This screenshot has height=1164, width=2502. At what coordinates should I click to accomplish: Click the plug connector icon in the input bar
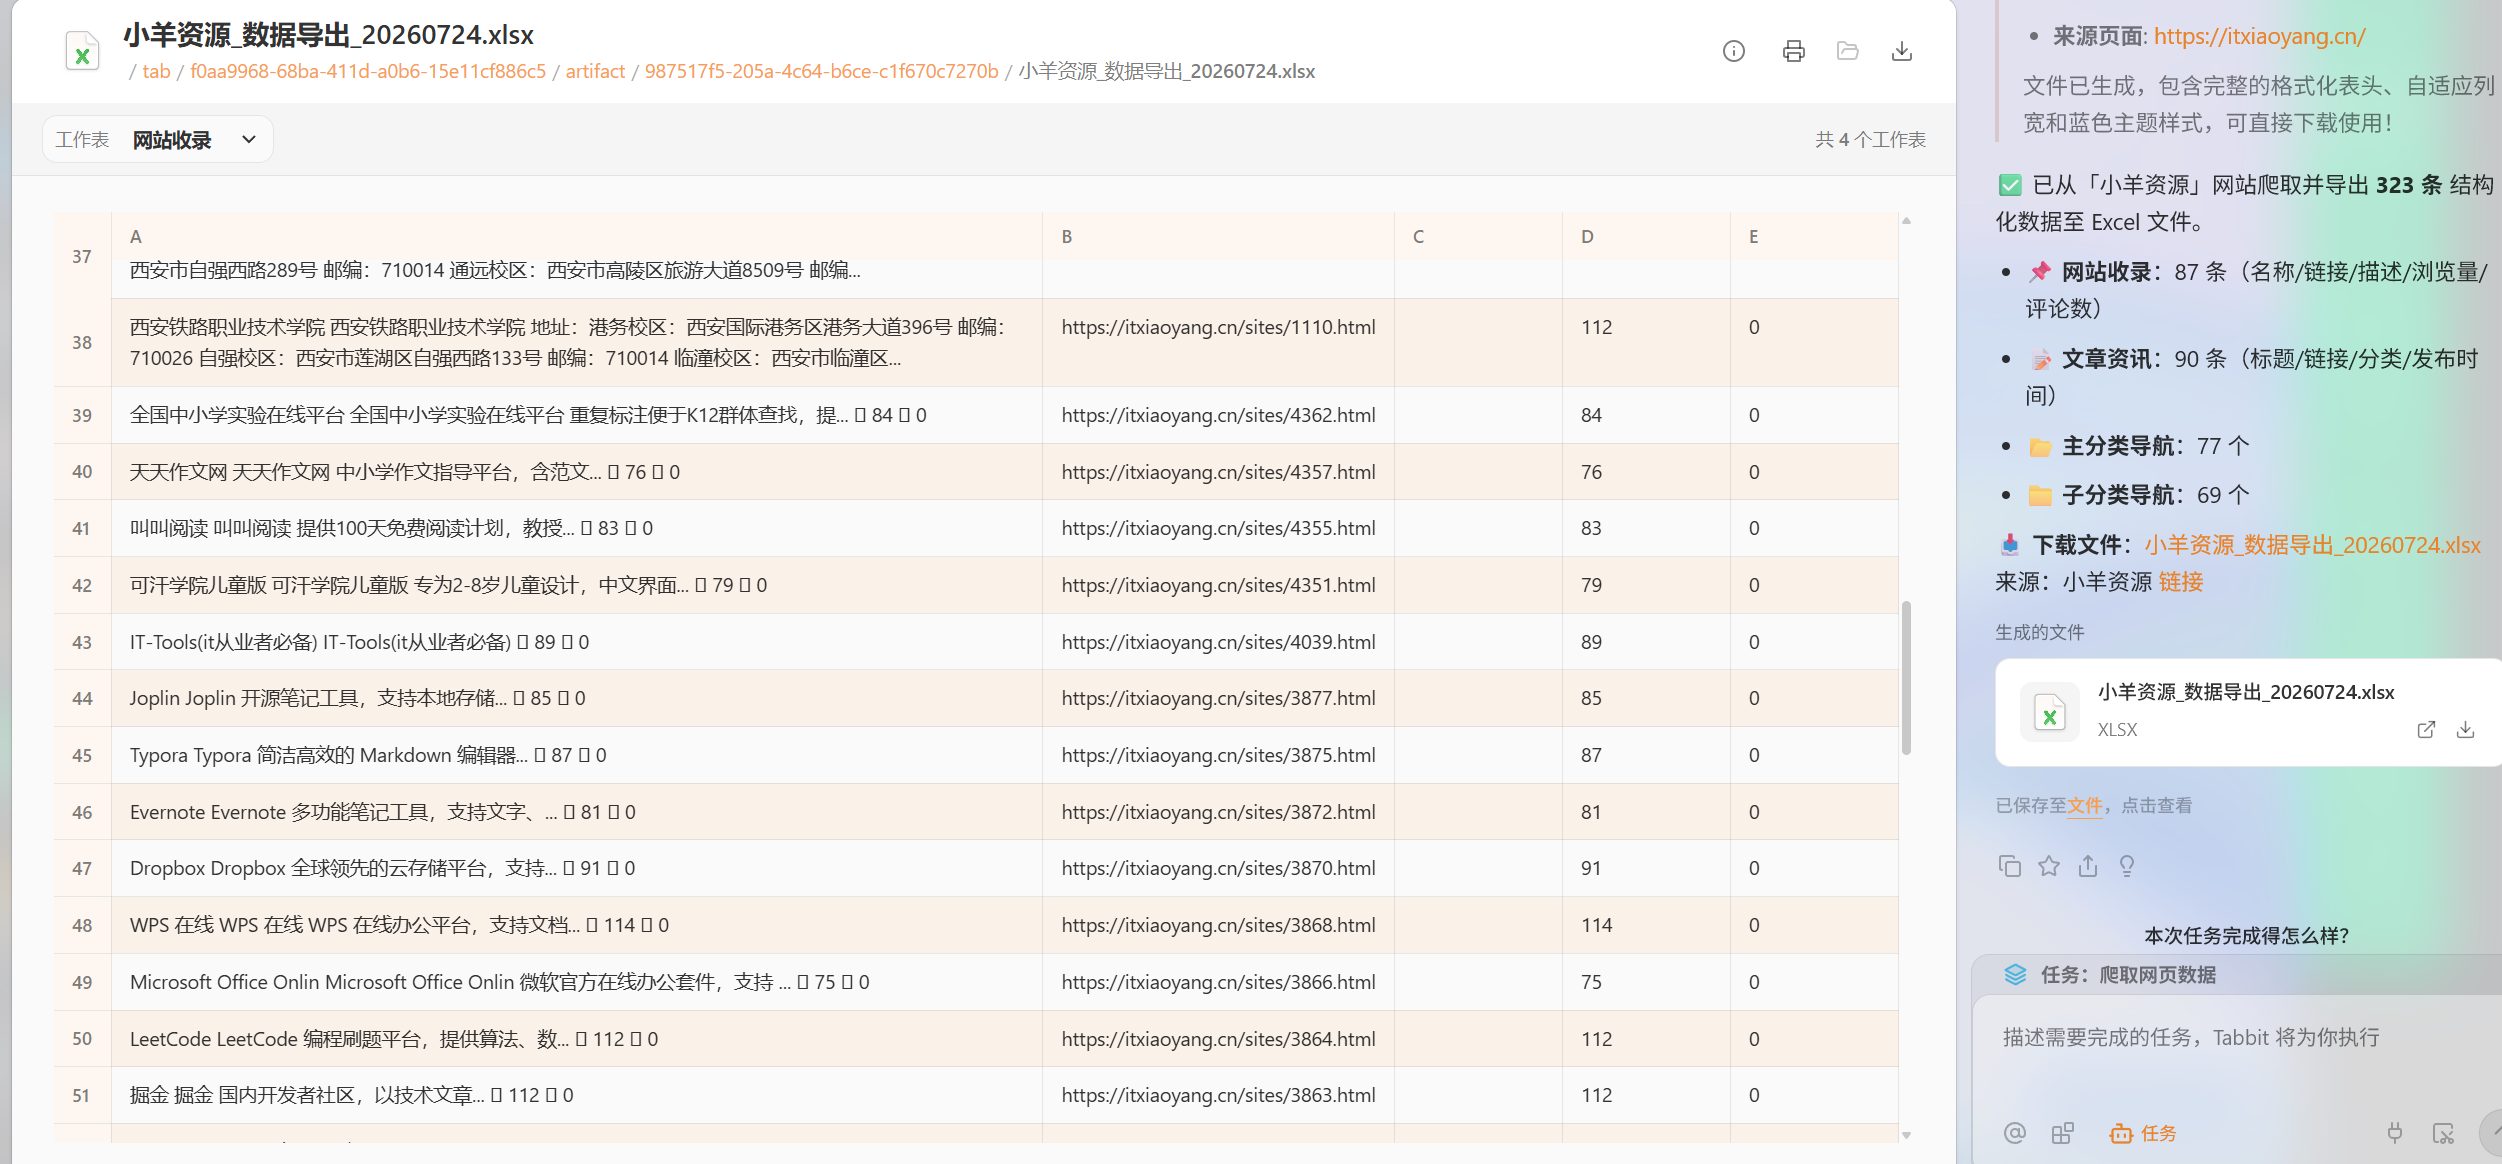(2394, 1133)
